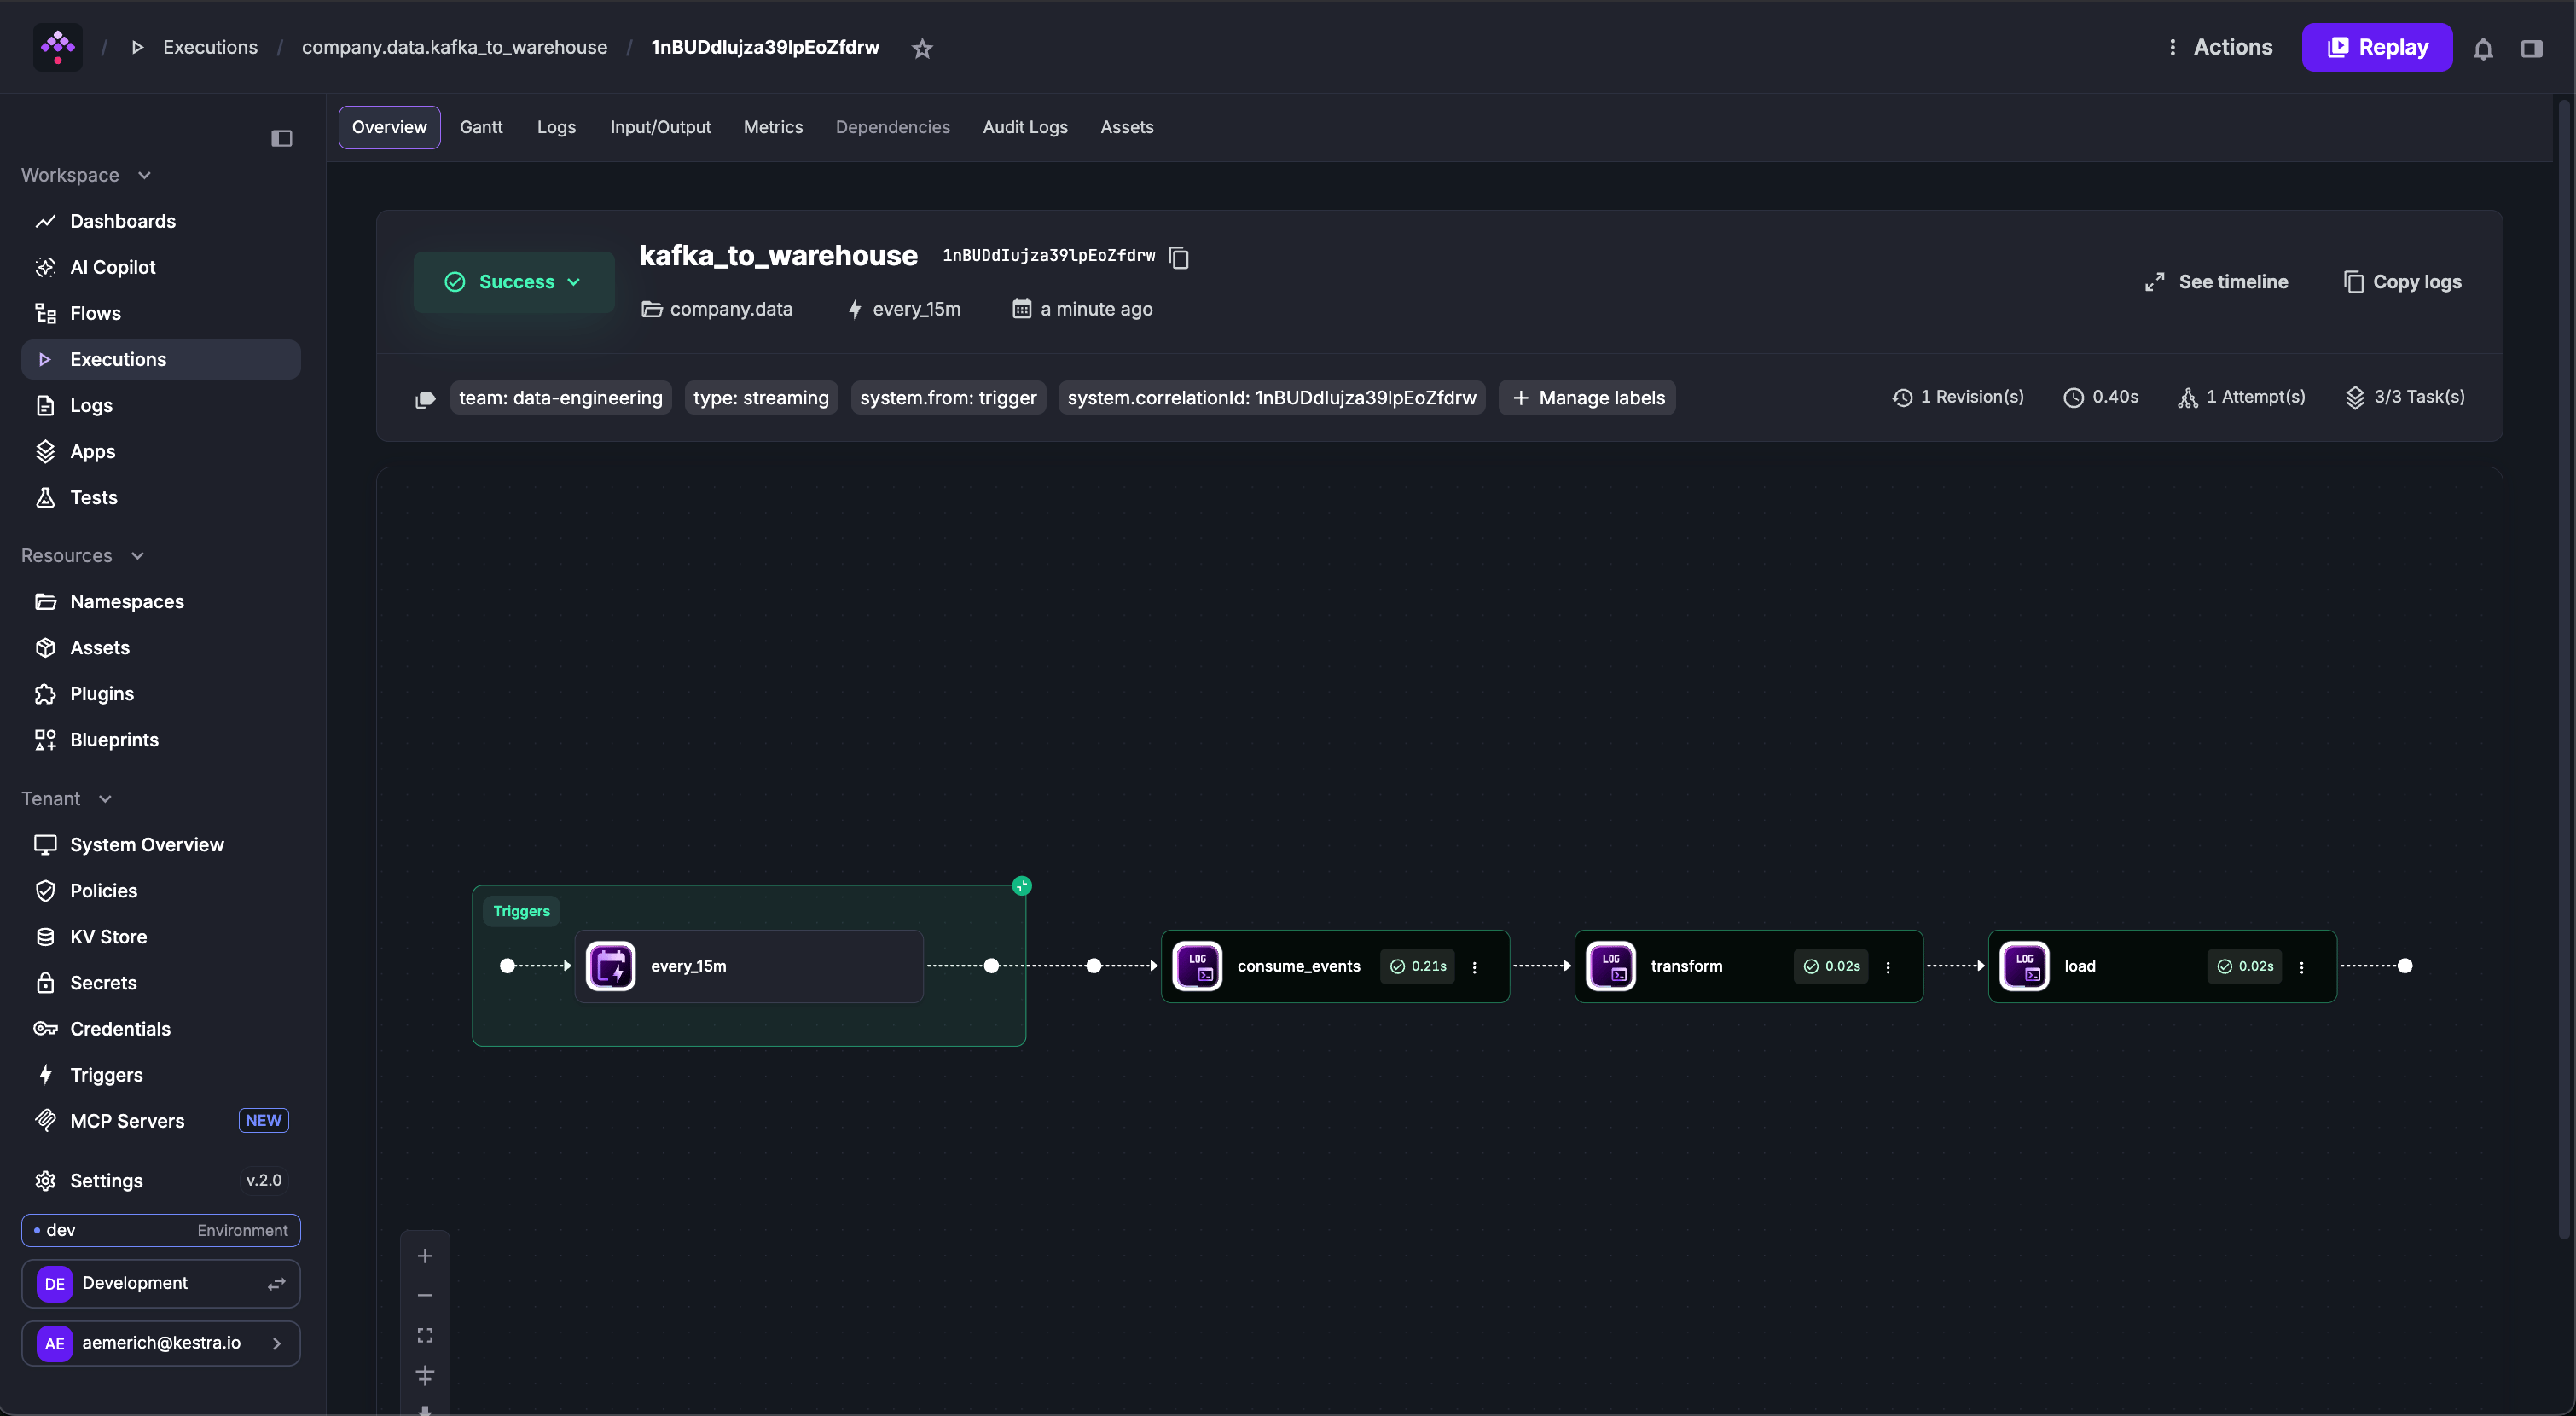Image resolution: width=2576 pixels, height=1416 pixels.
Task: Click the Kestra logo icon
Action: coord(58,46)
